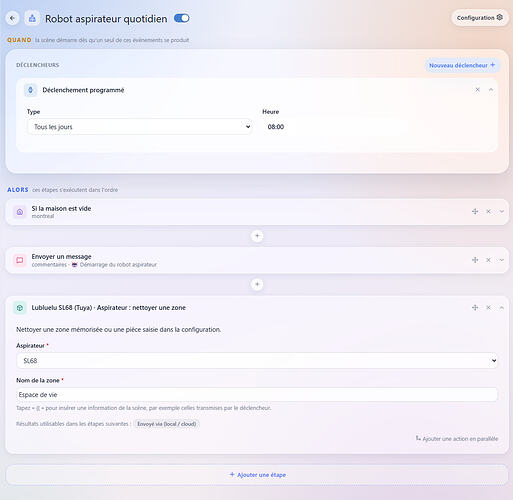Go back with the arrow button
The width and height of the screenshot is (513, 500).
(12, 18)
